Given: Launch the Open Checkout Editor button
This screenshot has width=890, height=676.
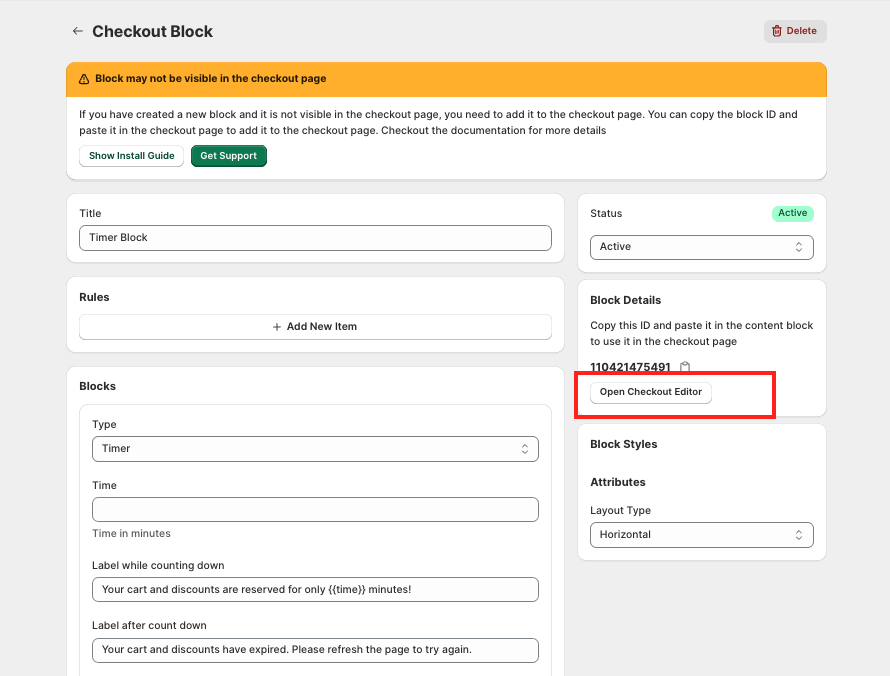Looking at the screenshot, I should click(x=650, y=392).
